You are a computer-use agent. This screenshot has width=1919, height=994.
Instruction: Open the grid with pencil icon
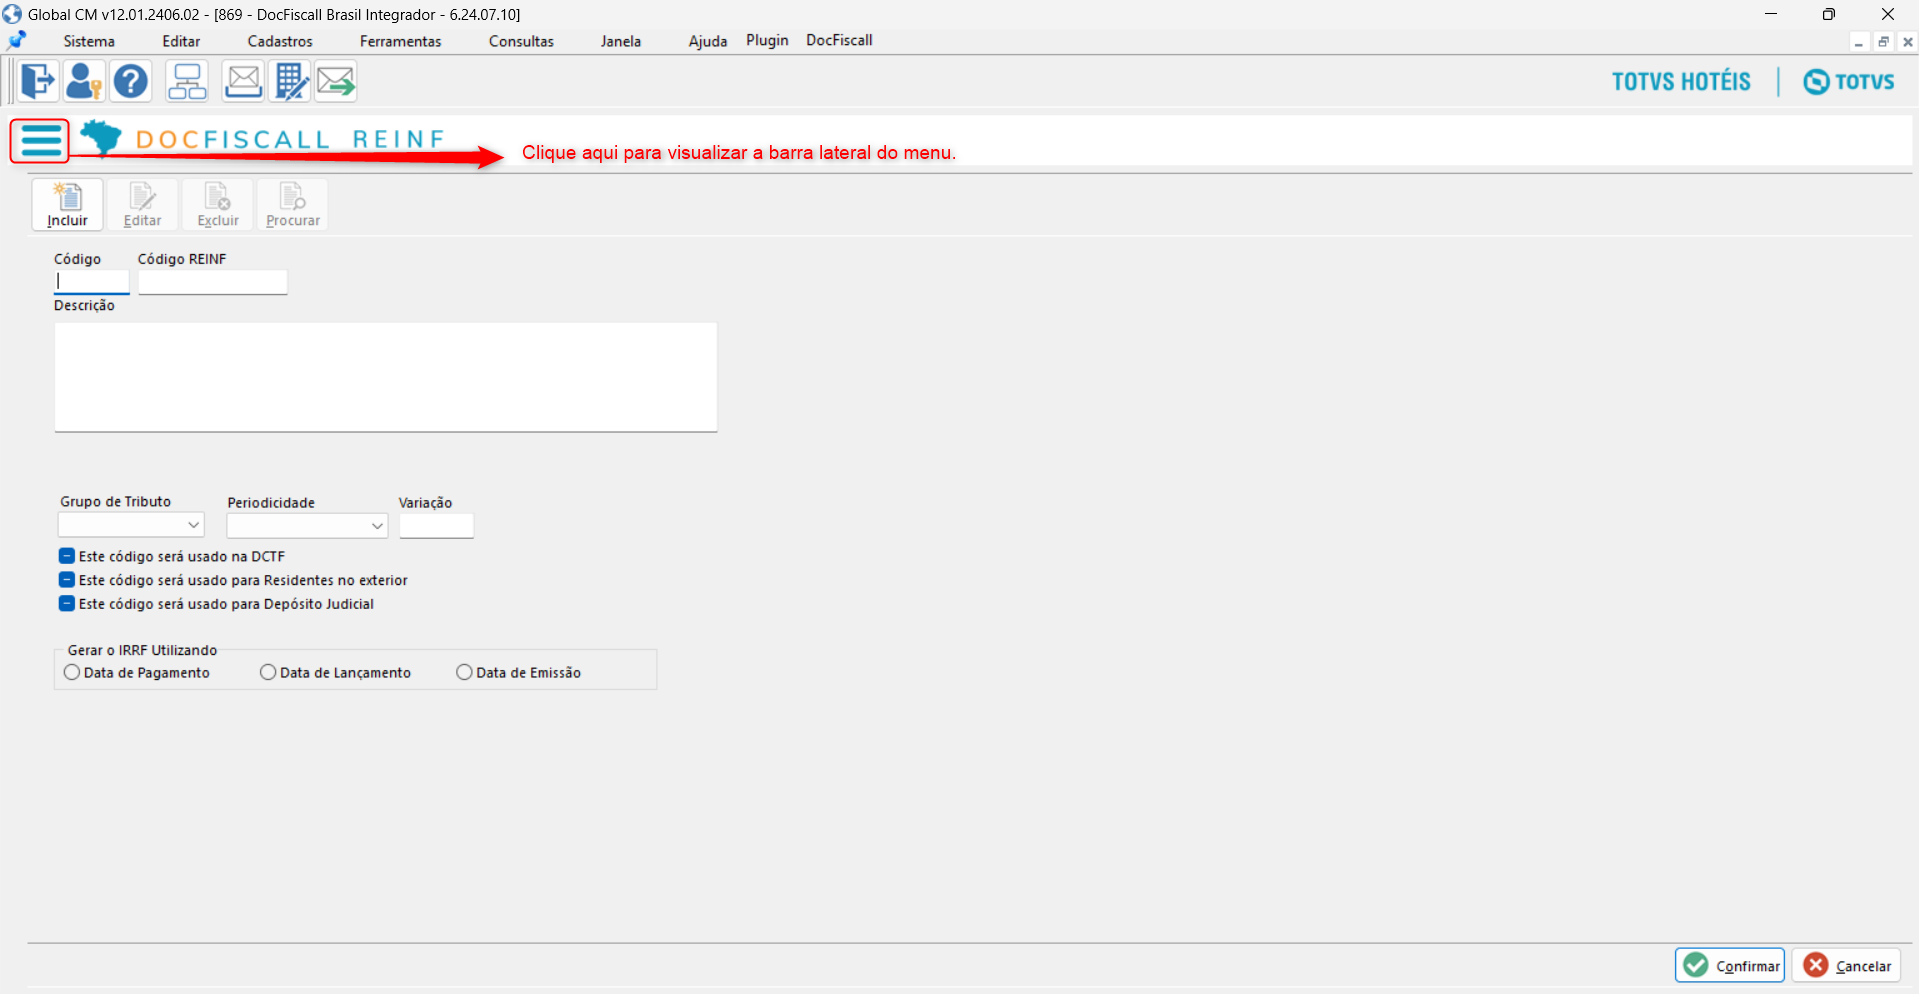pyautogui.click(x=291, y=81)
